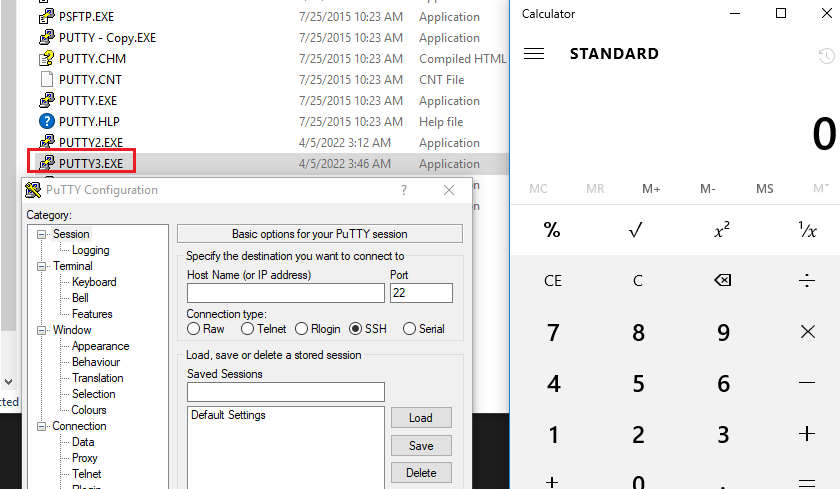Collapse the Window tree node

click(41, 330)
